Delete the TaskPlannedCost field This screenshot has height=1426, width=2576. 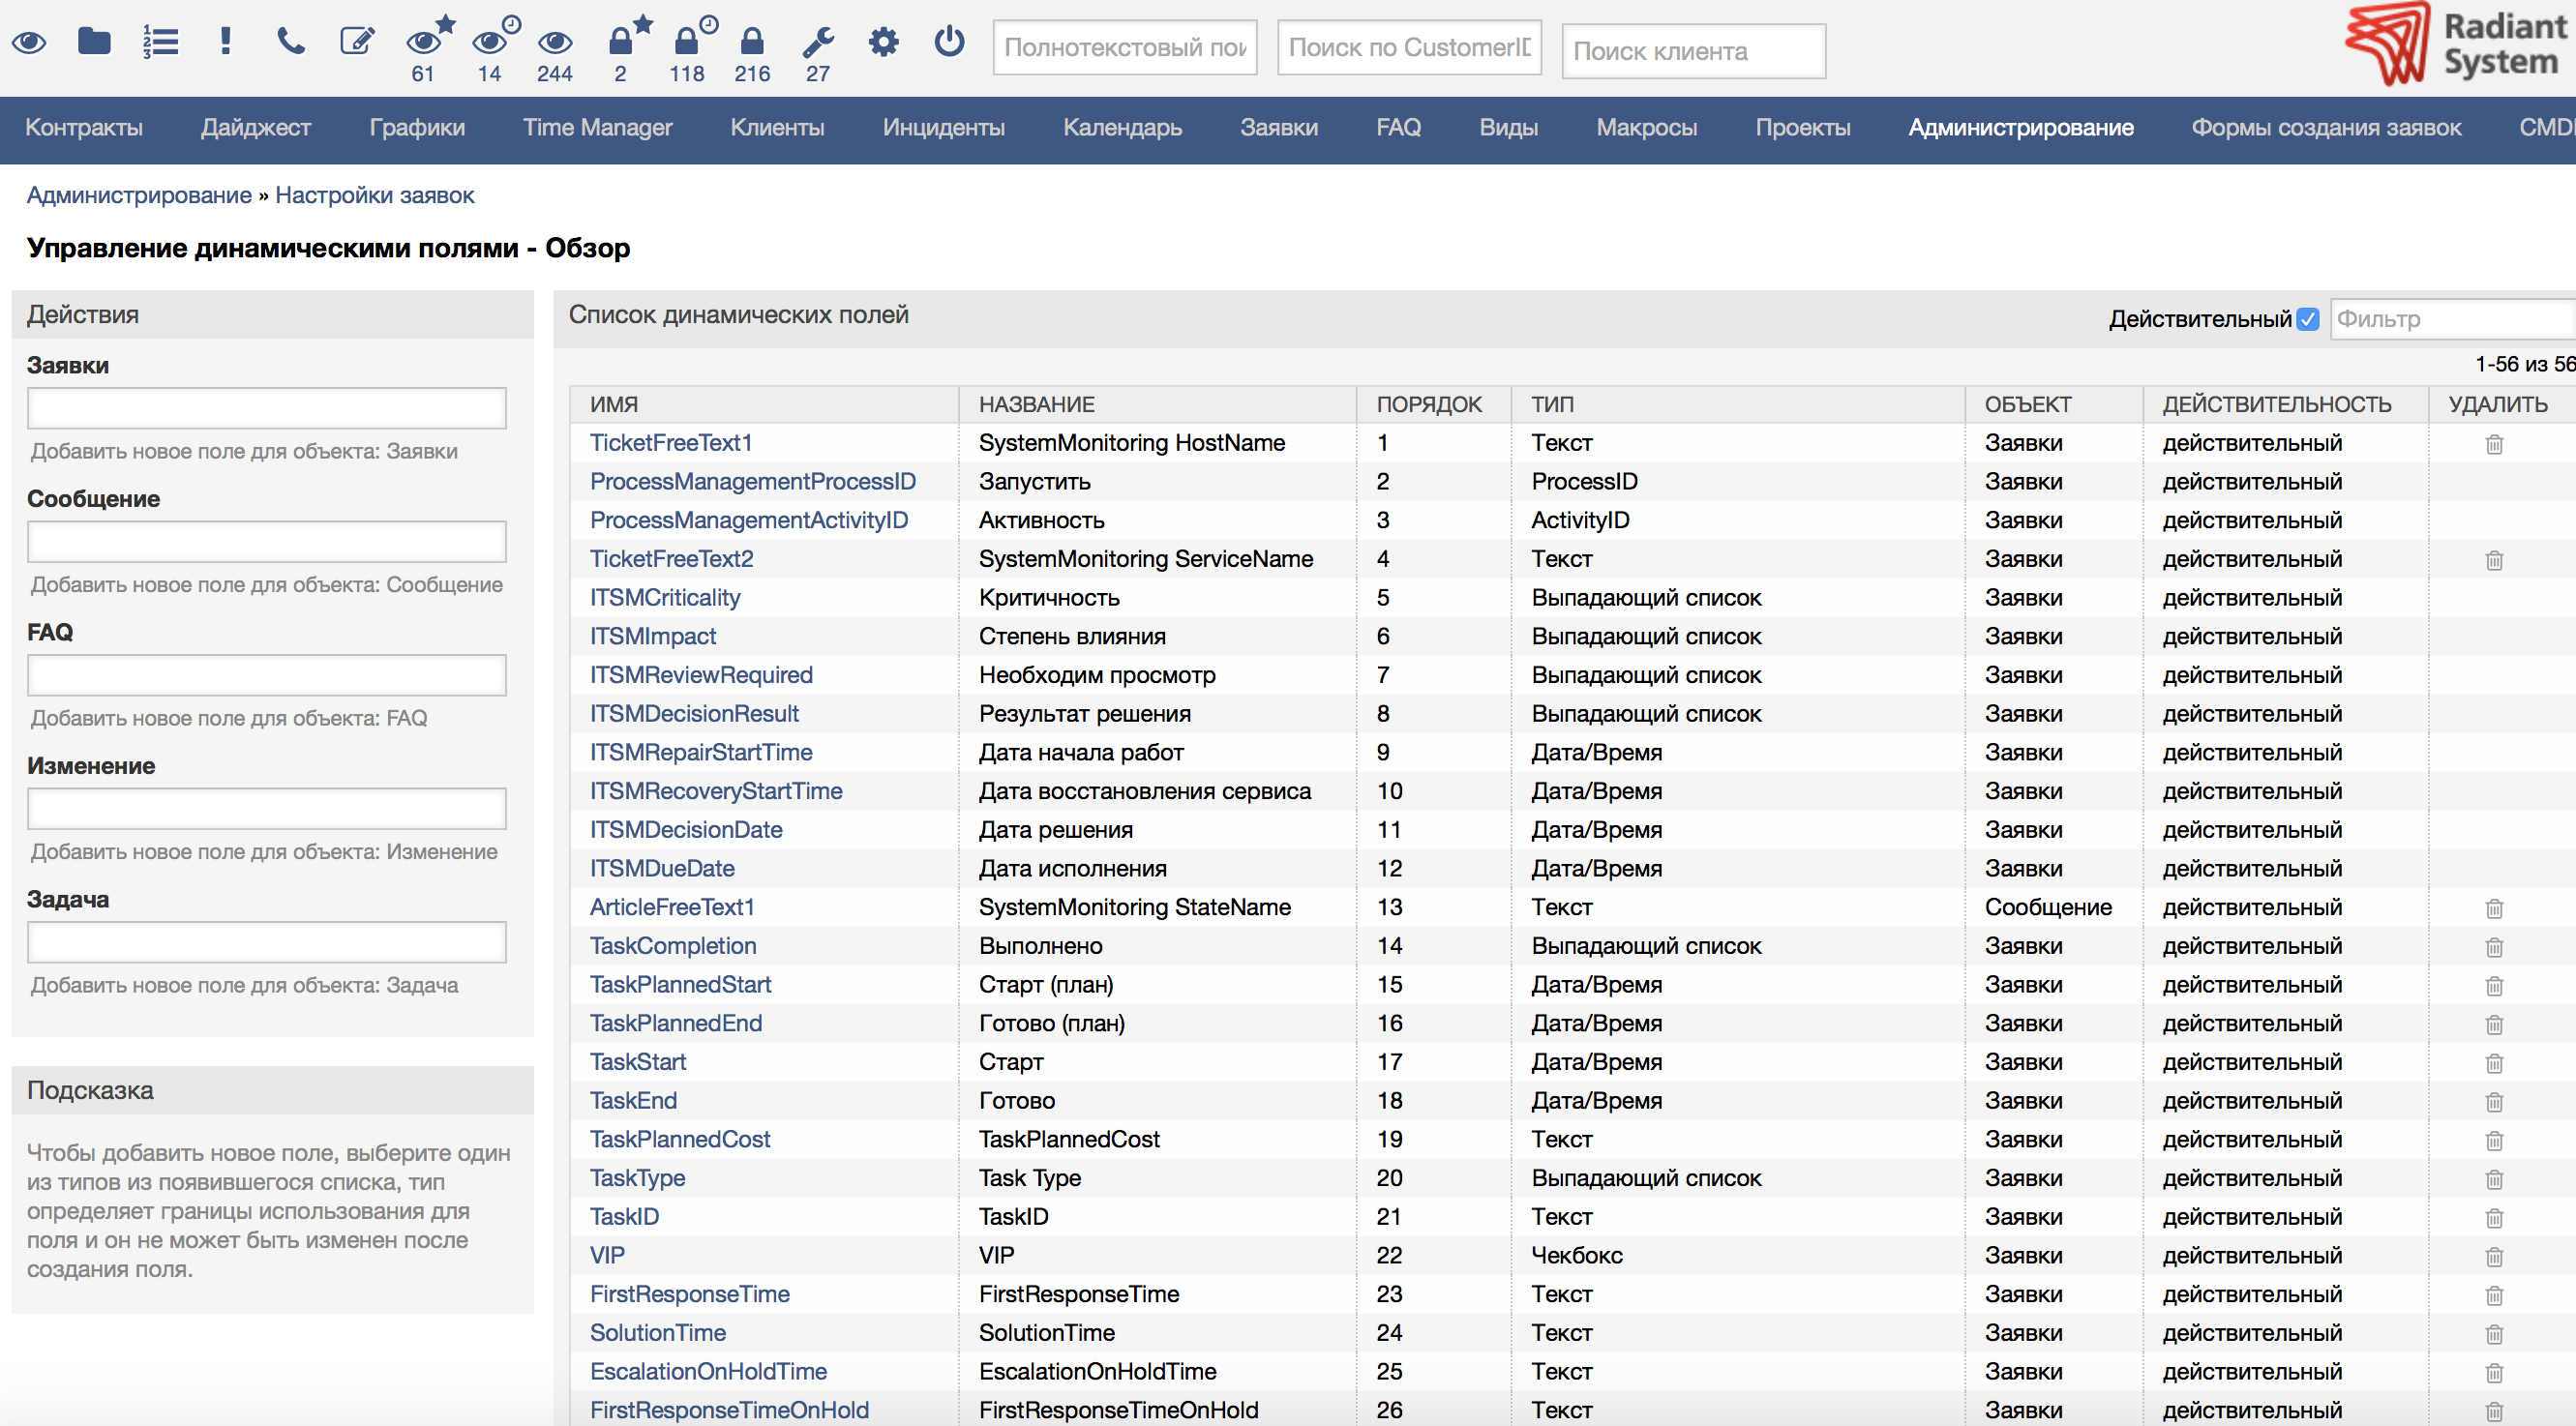click(x=2494, y=1140)
